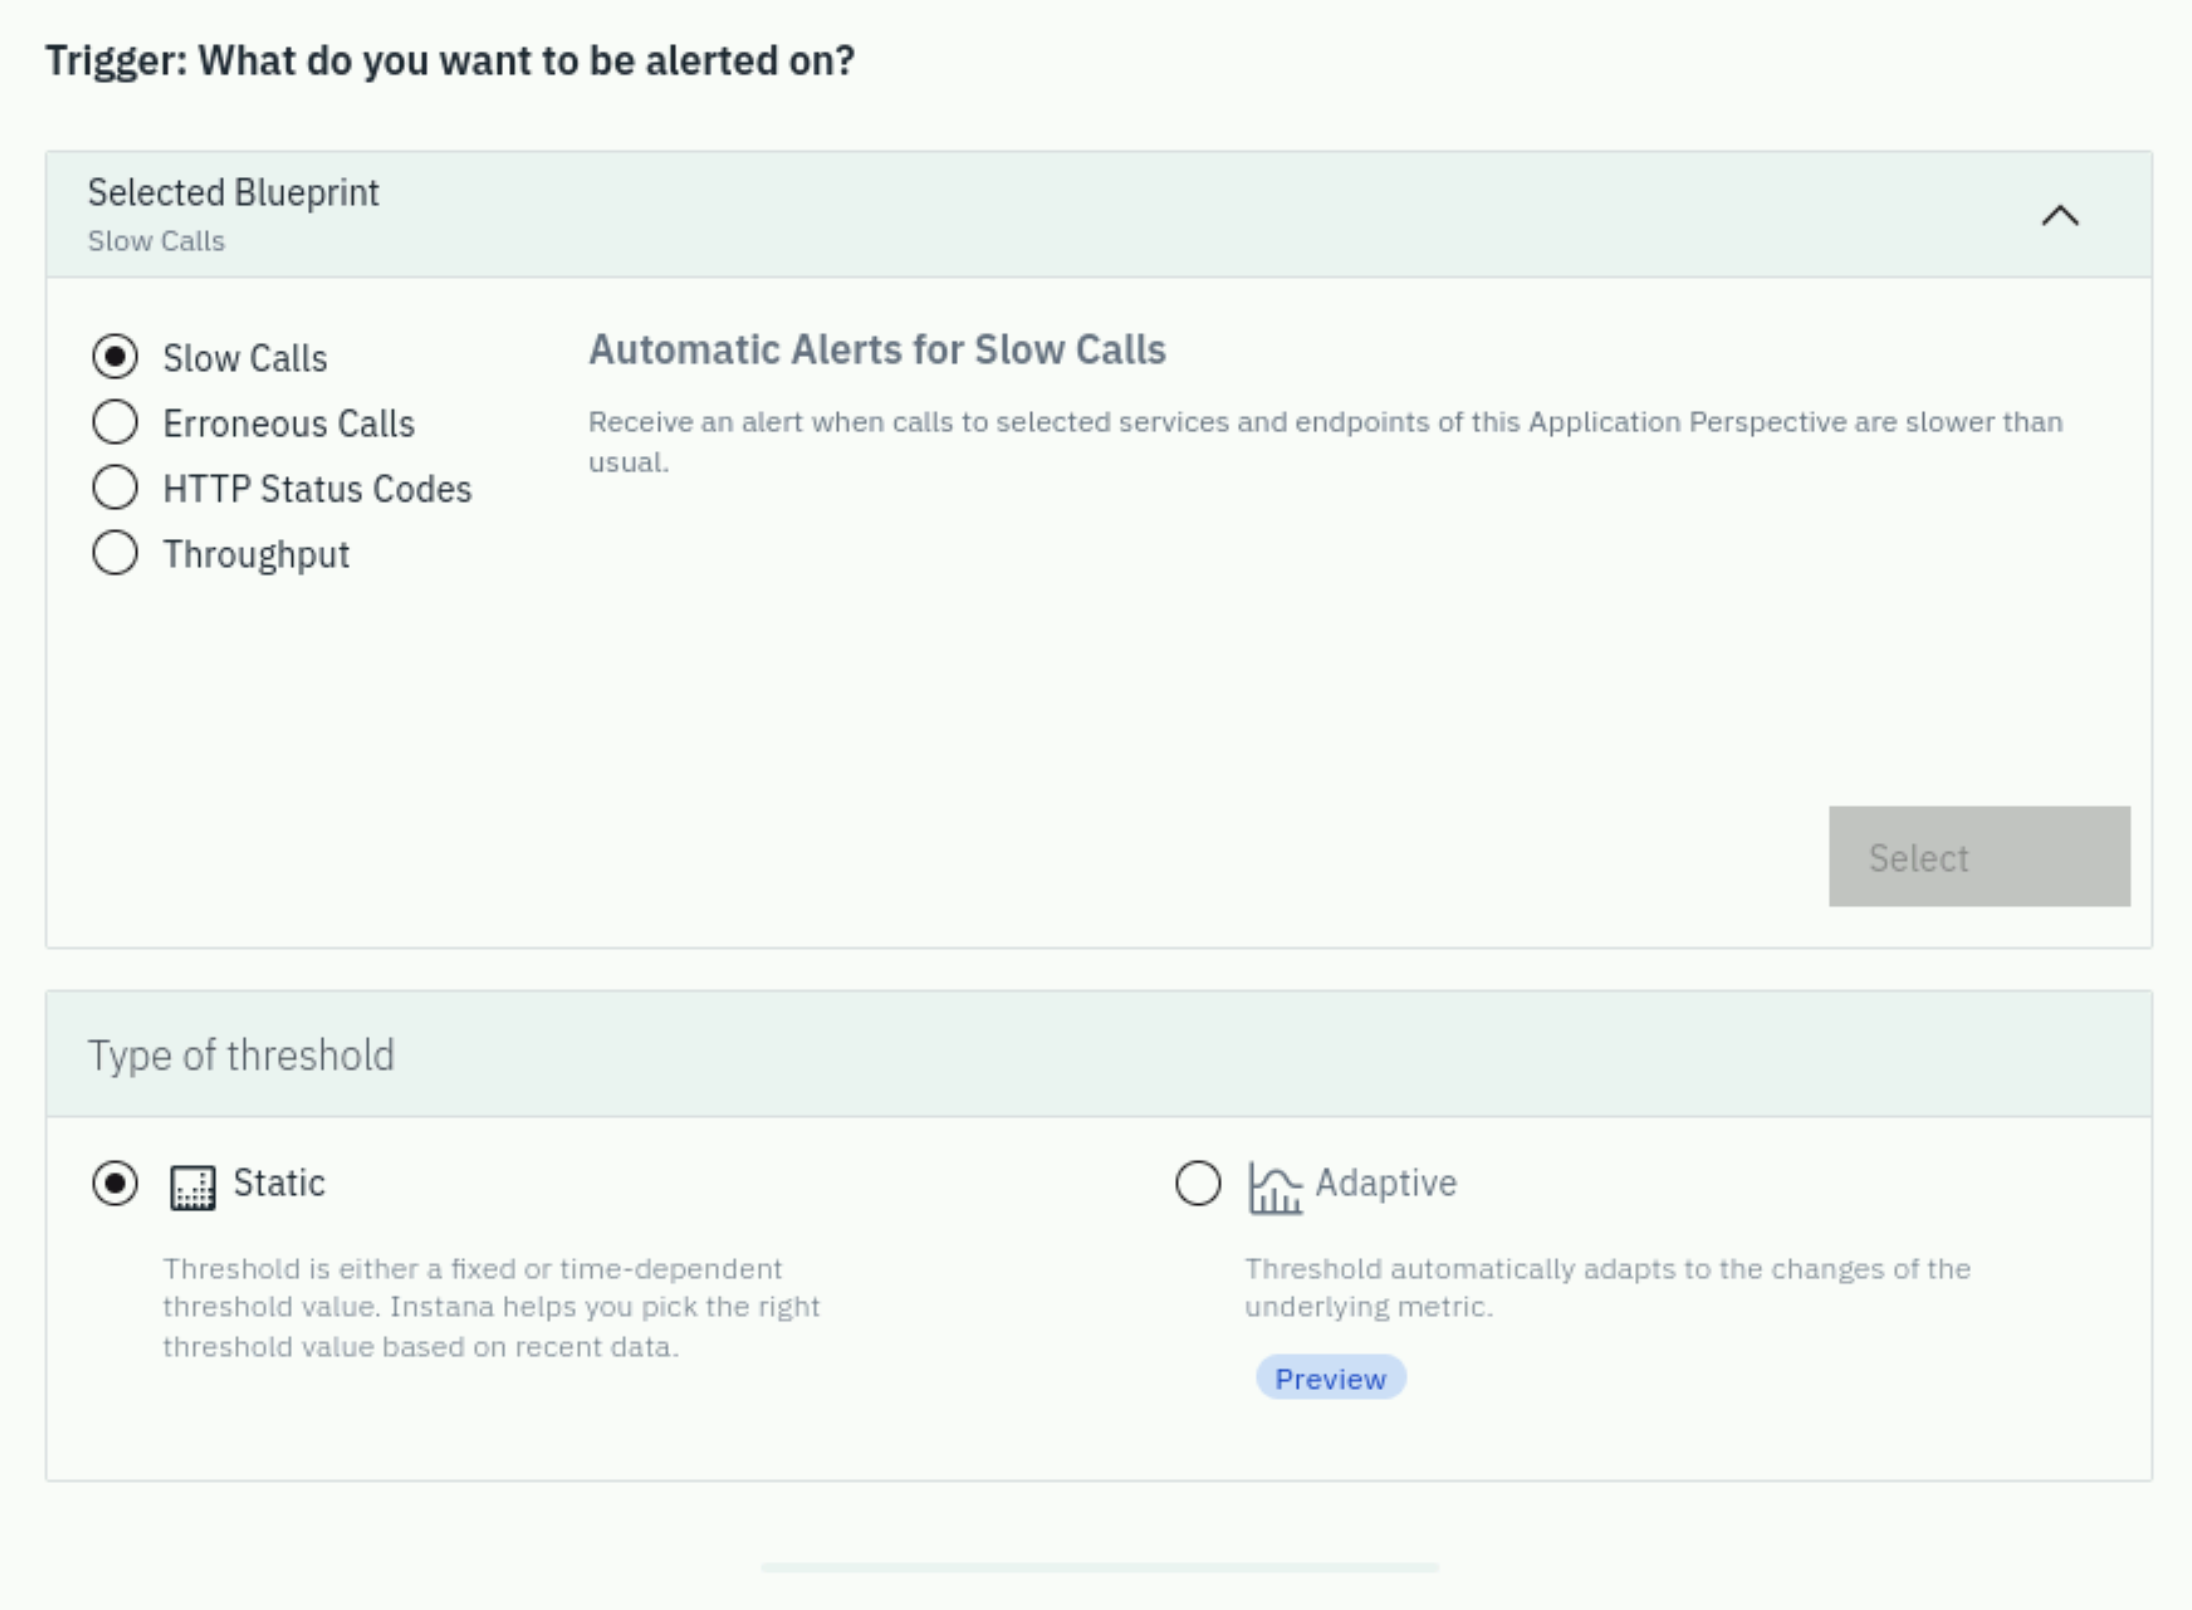
Task: Click the HTTP Status Codes label text
Action: click(317, 489)
